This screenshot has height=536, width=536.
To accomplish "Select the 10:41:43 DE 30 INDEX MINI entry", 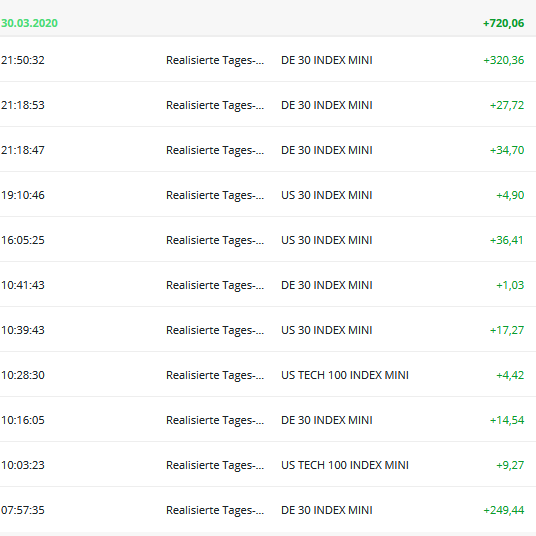I will coord(268,284).
